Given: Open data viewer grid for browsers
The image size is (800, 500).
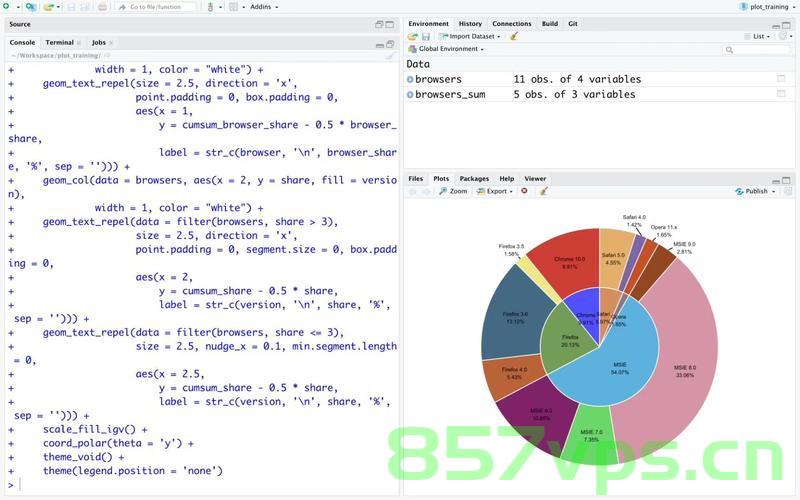Looking at the screenshot, I should tap(781, 79).
